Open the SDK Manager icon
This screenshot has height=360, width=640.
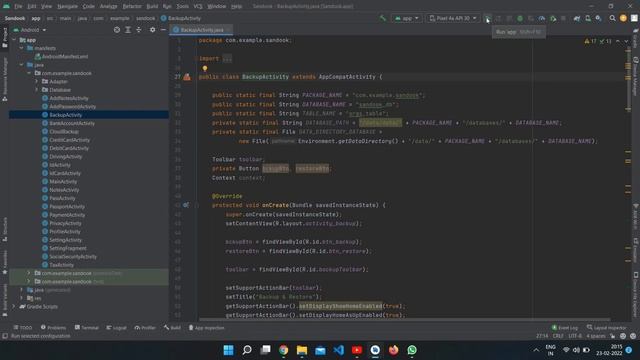click(x=598, y=18)
